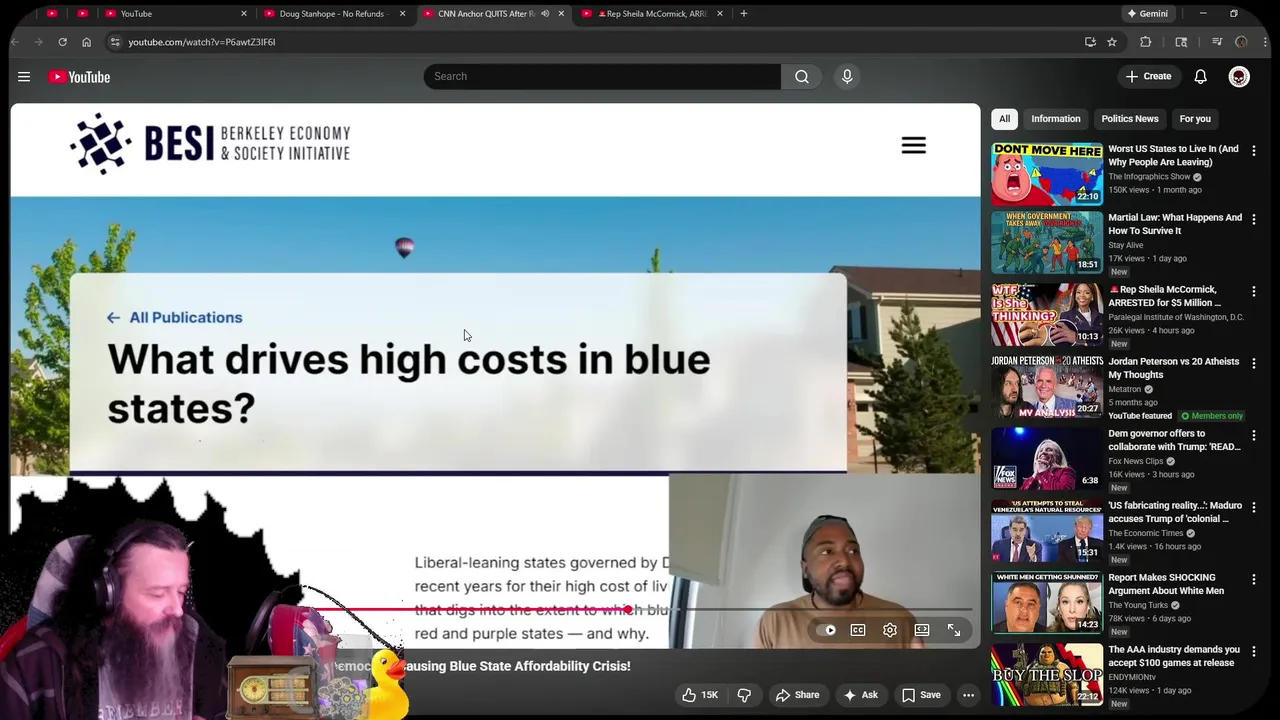This screenshot has height=720, width=1280.
Task: Share this video
Action: tap(797, 695)
